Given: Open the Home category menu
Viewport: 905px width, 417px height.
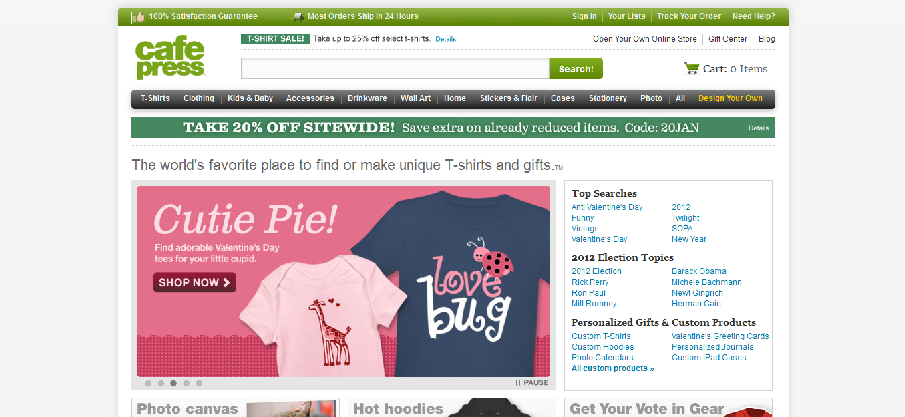Looking at the screenshot, I should pyautogui.click(x=455, y=98).
